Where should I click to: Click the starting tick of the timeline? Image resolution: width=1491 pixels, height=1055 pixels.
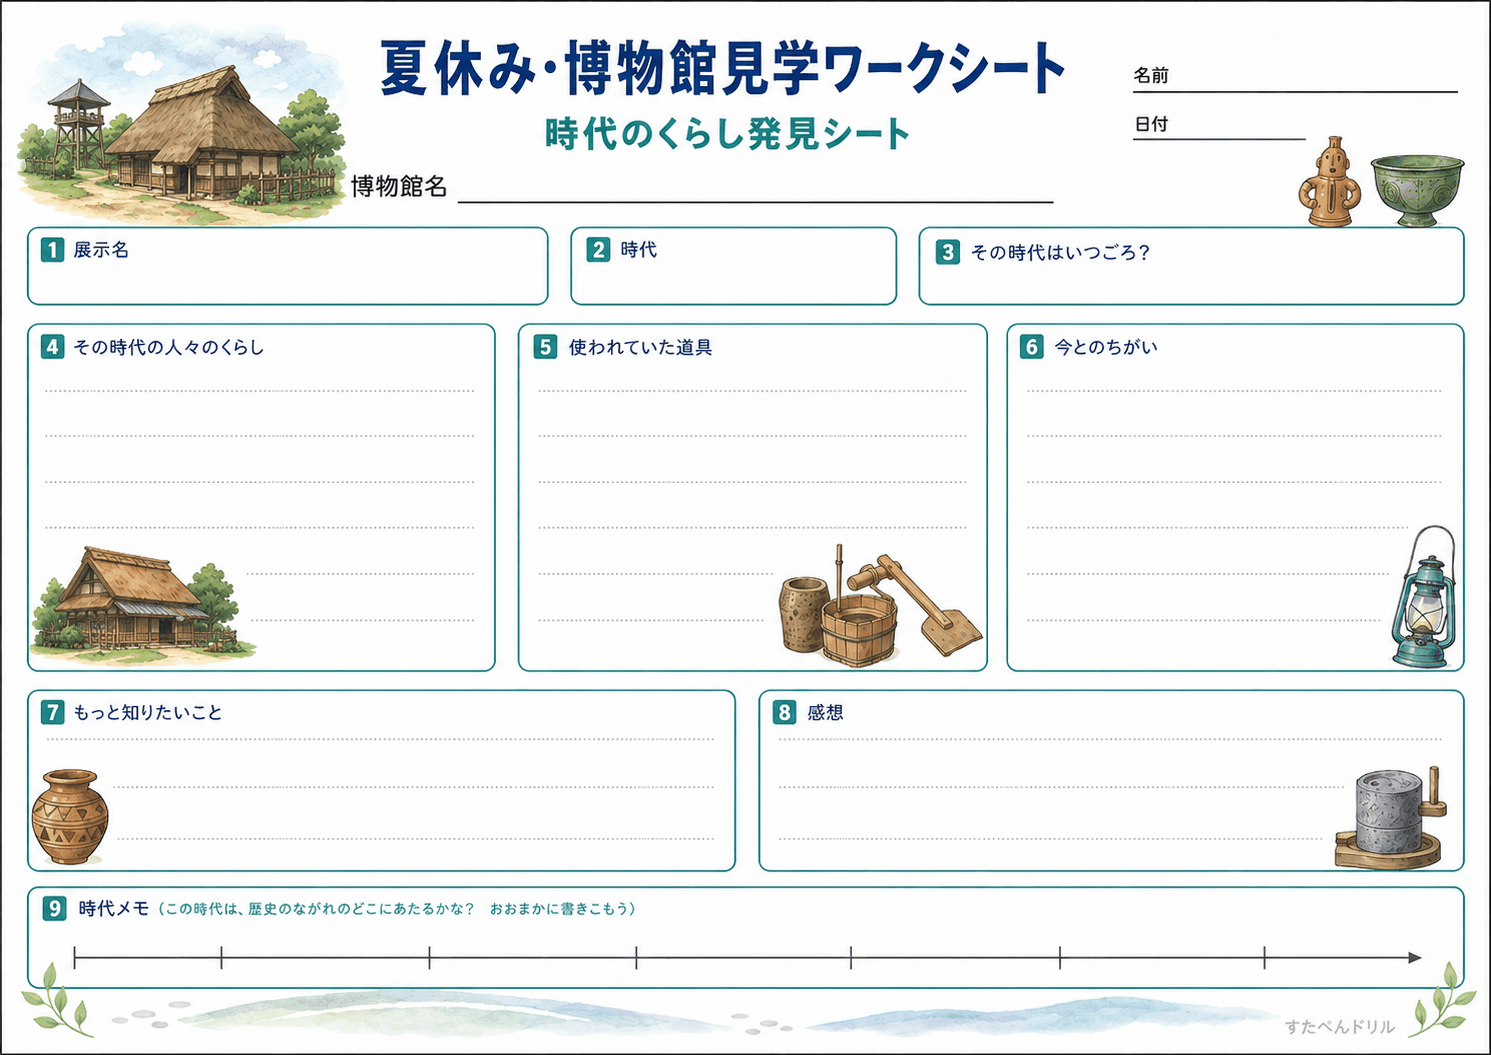point(75,958)
